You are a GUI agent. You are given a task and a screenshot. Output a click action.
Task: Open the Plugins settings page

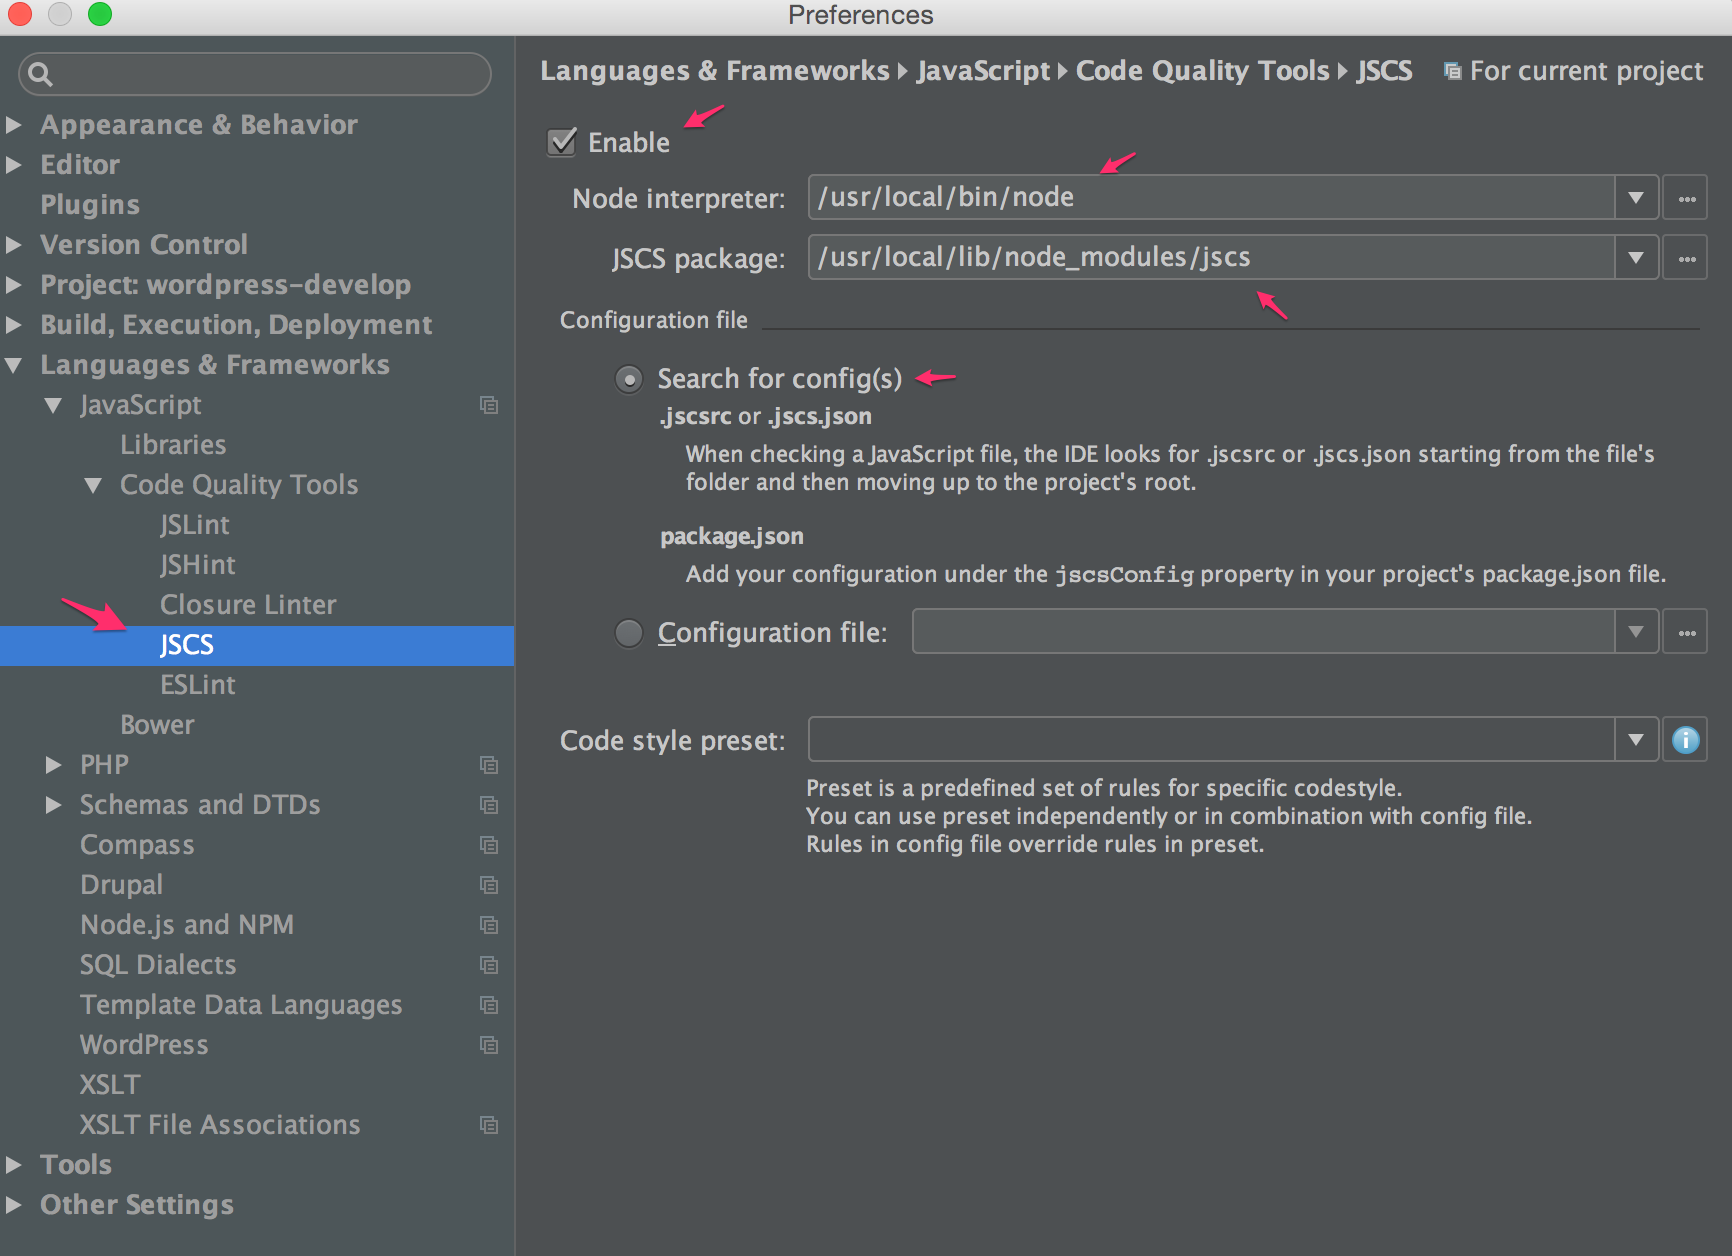[90, 205]
